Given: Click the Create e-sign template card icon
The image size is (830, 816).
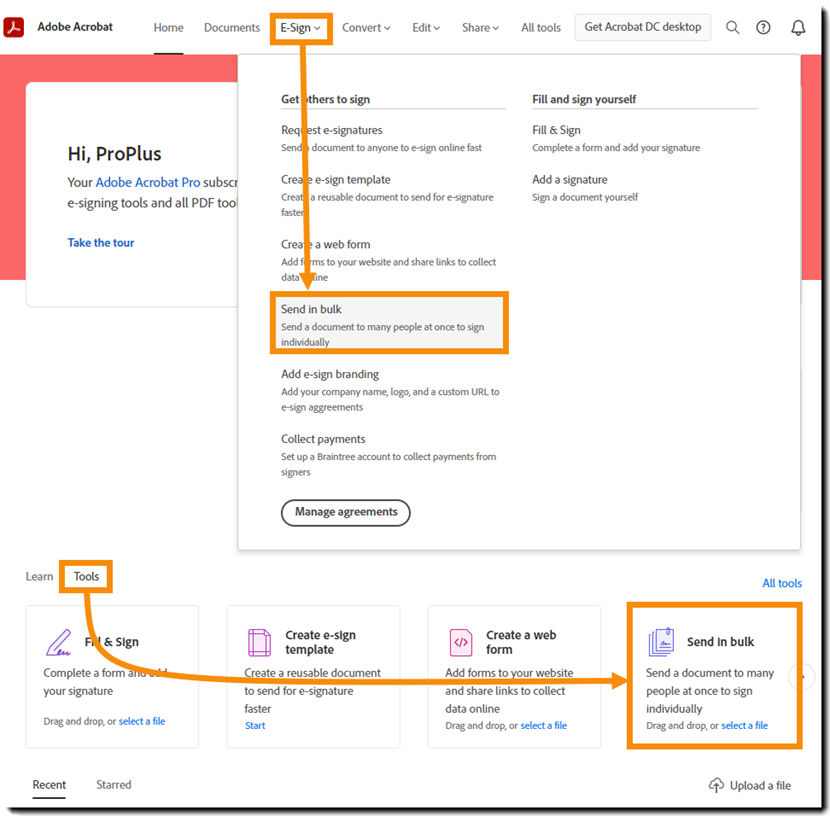Looking at the screenshot, I should [259, 642].
